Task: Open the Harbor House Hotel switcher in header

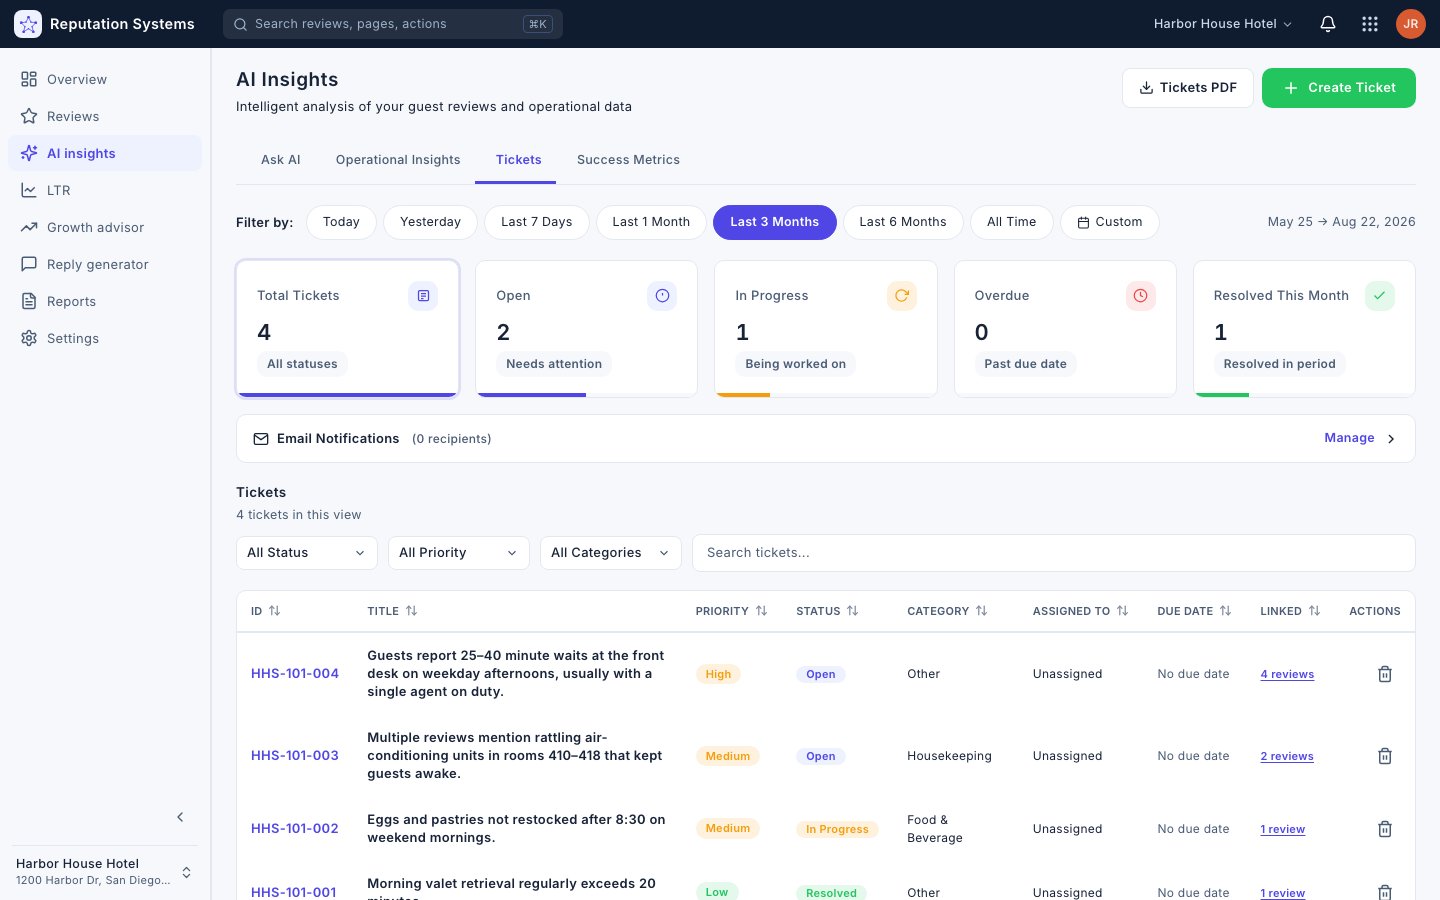Action: [1222, 24]
